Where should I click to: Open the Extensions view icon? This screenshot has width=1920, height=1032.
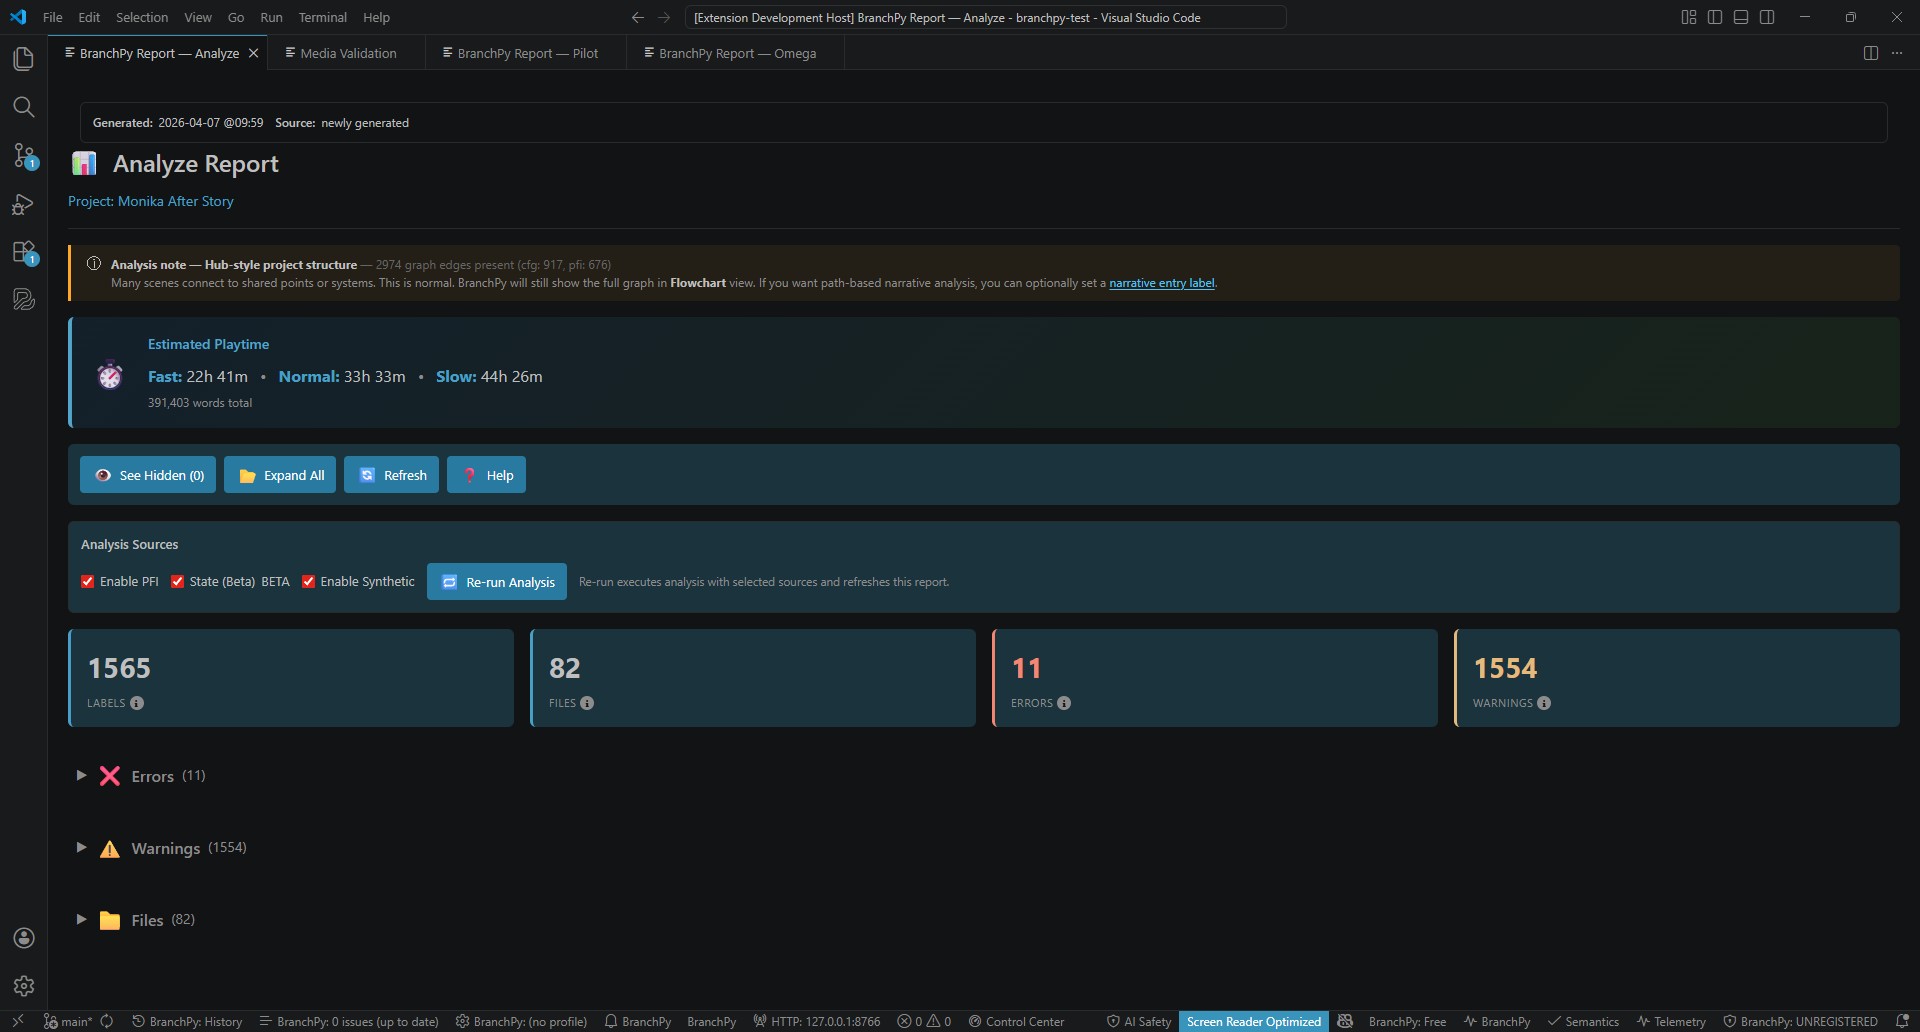pyautogui.click(x=23, y=252)
